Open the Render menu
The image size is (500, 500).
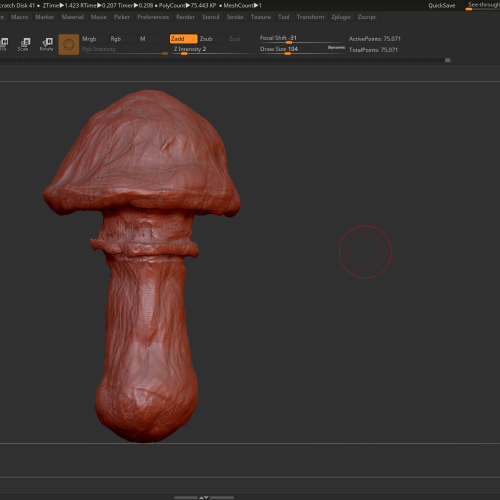185,17
